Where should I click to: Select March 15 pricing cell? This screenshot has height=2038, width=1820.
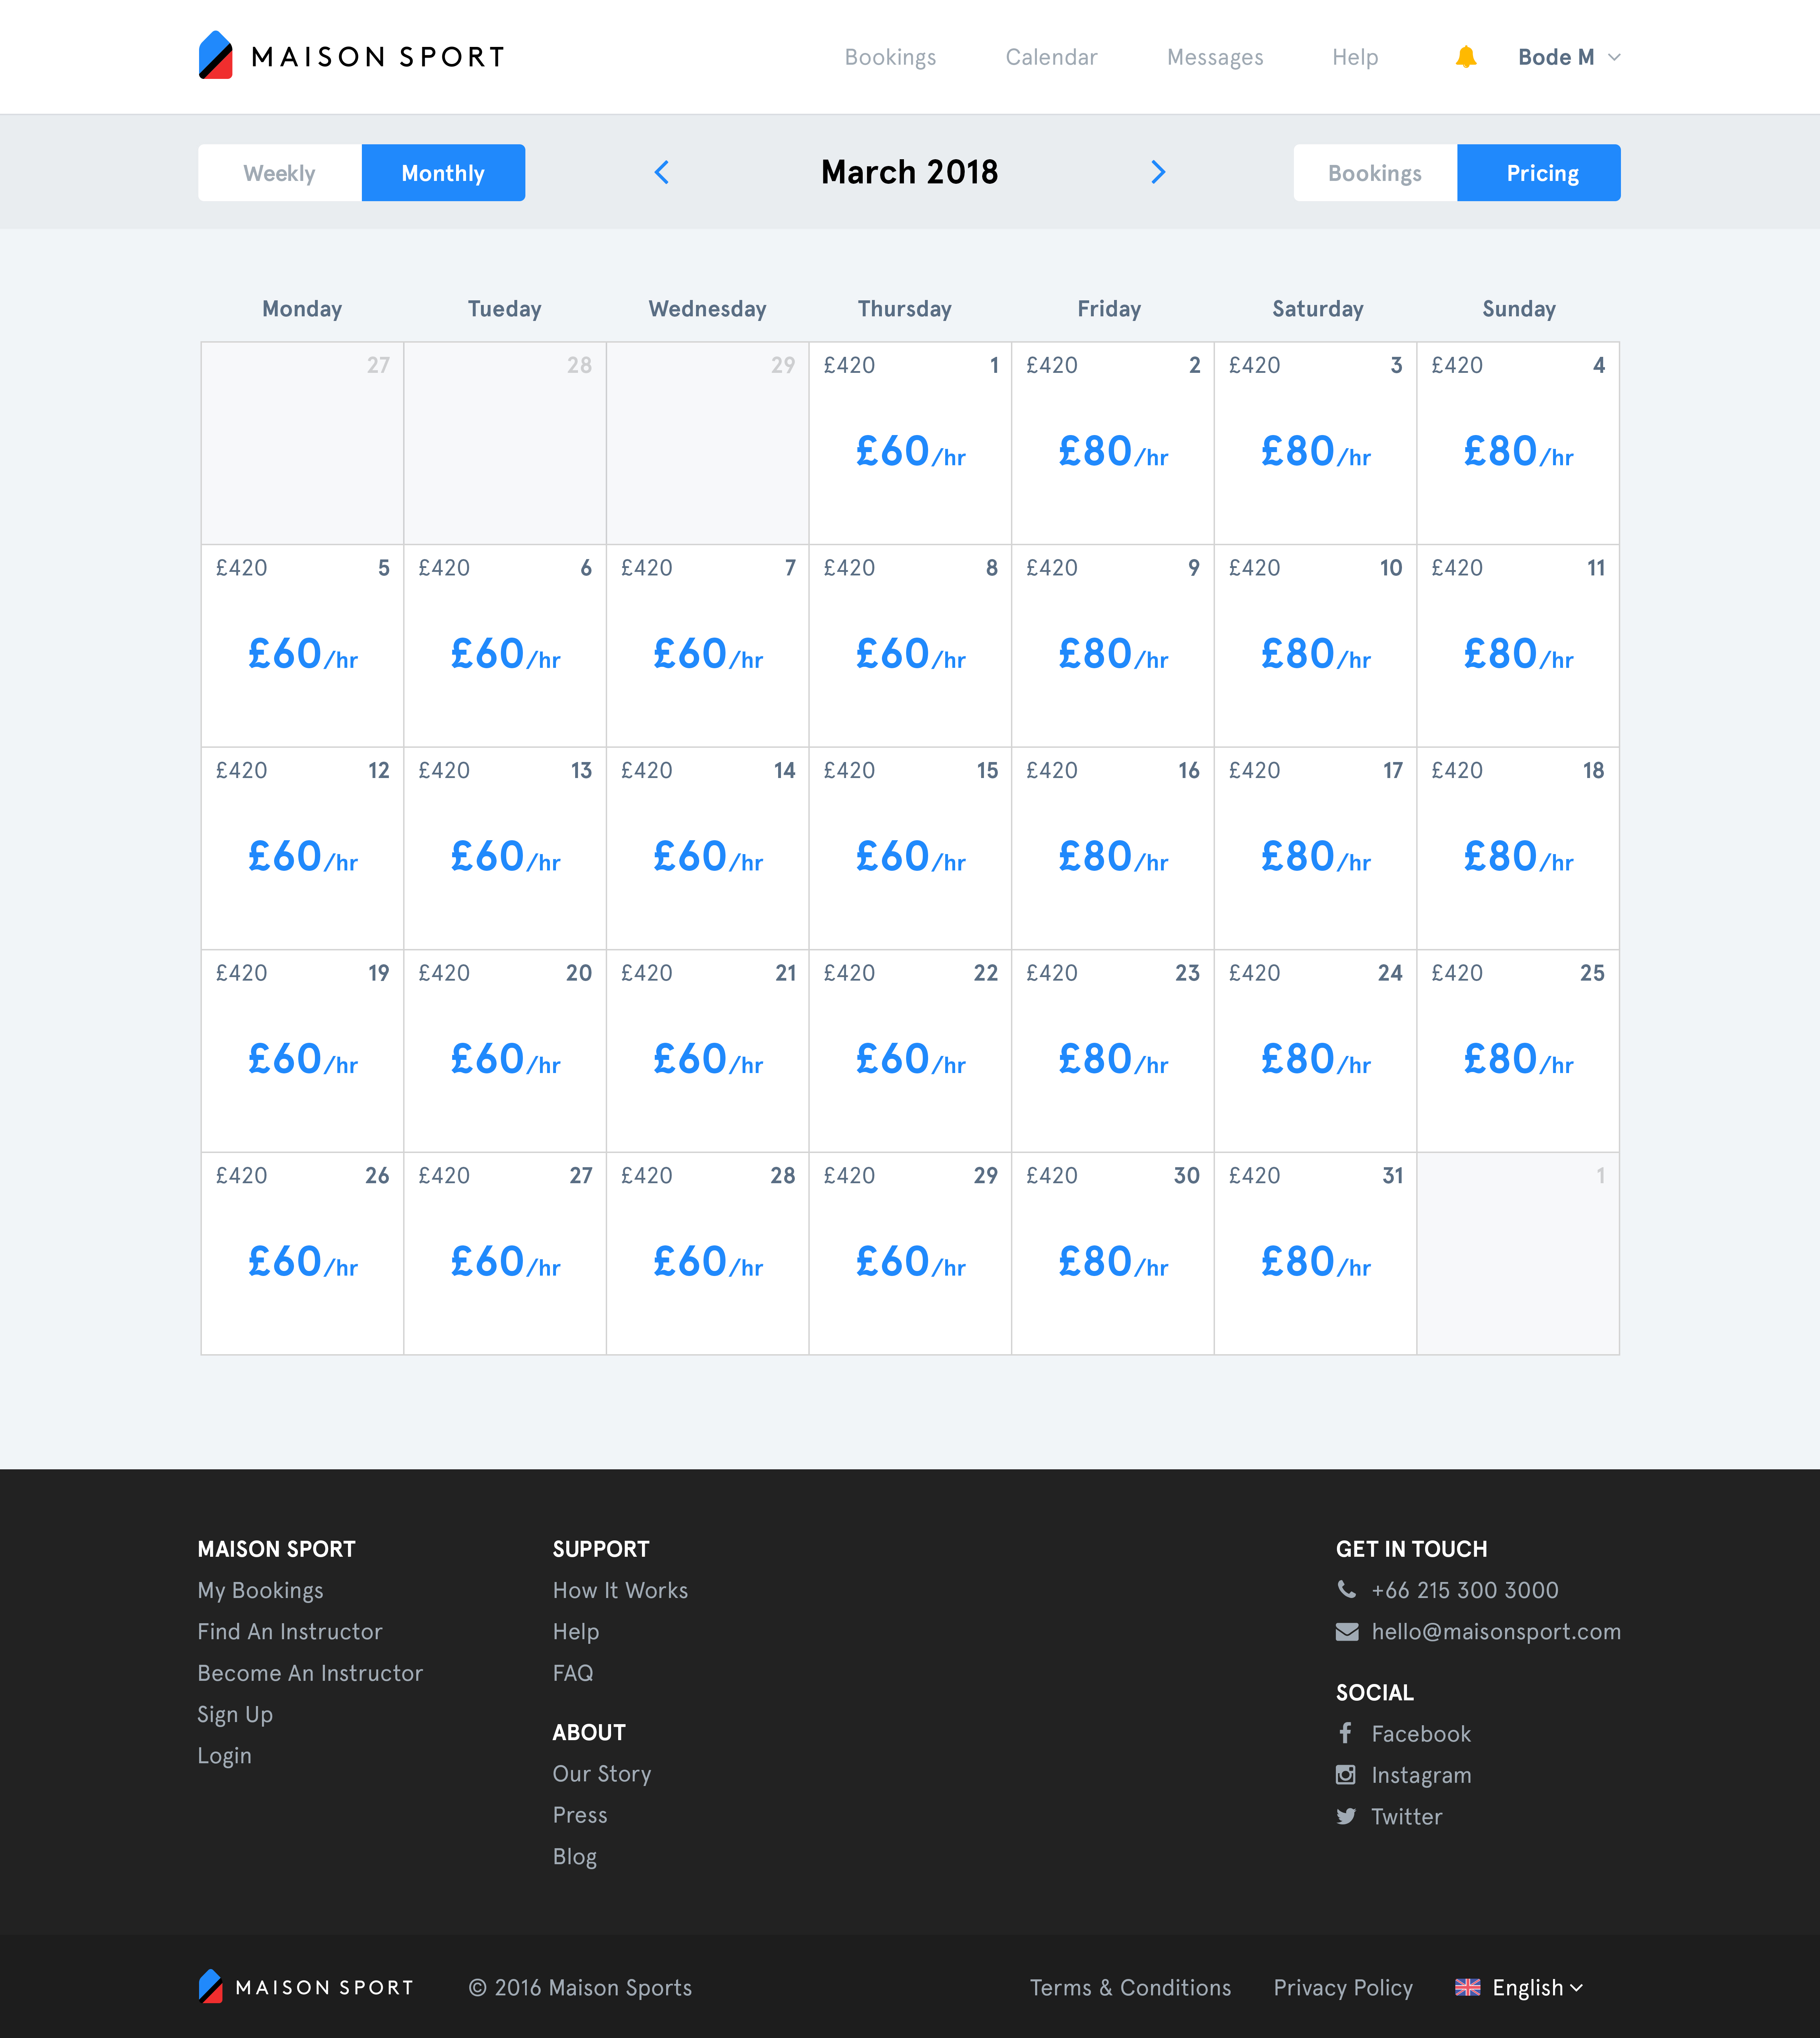click(x=910, y=848)
